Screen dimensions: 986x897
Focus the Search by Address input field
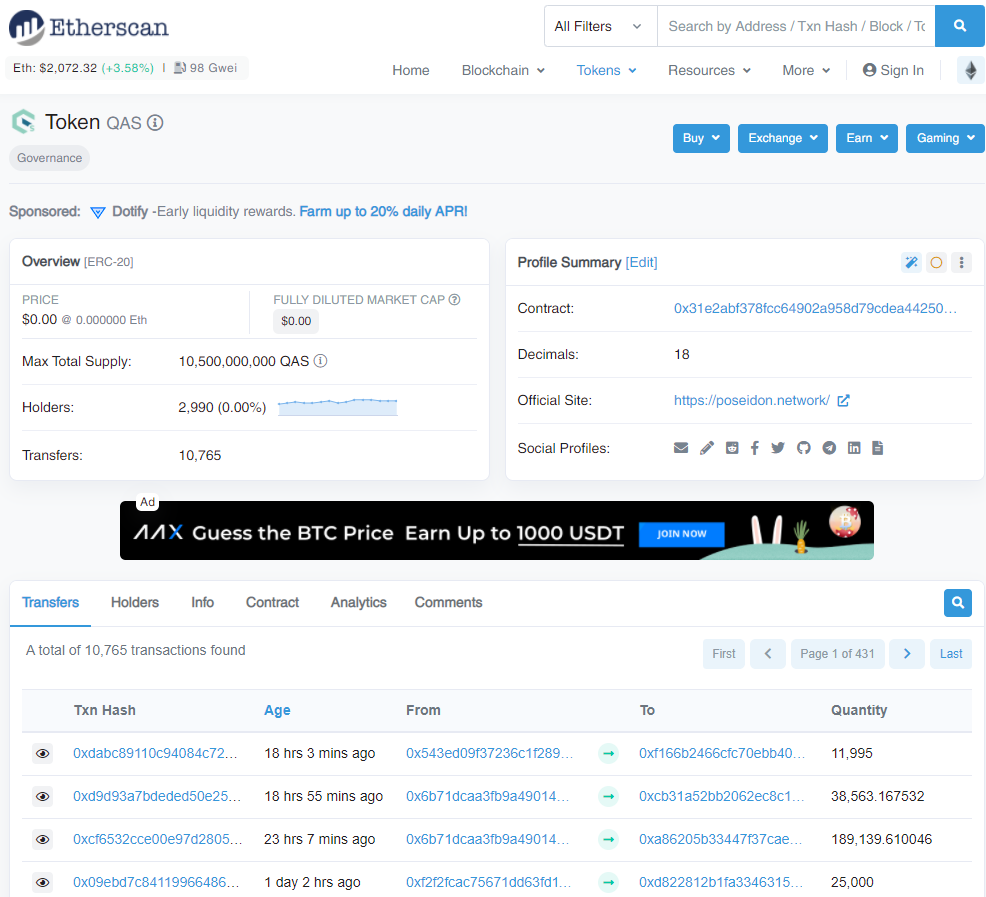(x=796, y=26)
